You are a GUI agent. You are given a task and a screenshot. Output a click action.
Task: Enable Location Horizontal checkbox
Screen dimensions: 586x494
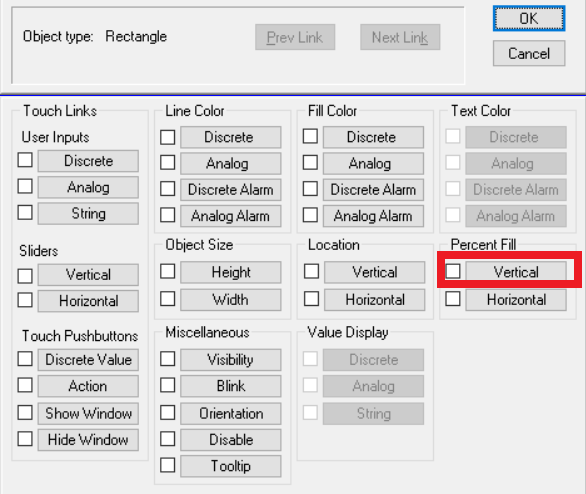tap(311, 299)
